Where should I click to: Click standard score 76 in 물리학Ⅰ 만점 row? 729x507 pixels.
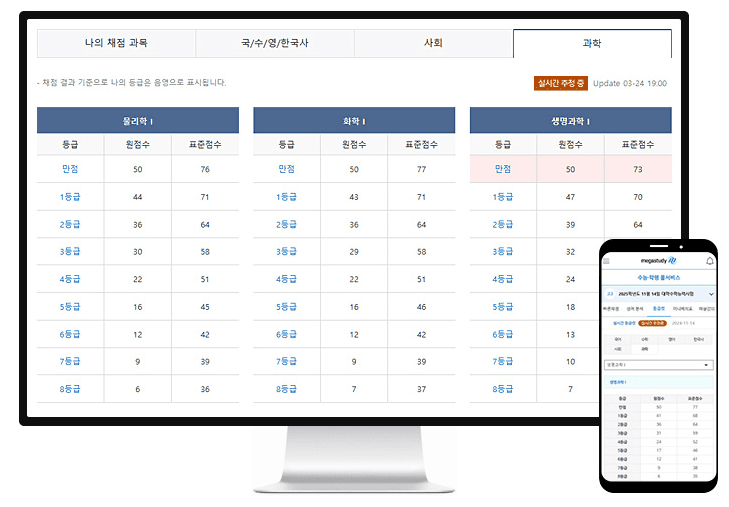pos(205,169)
